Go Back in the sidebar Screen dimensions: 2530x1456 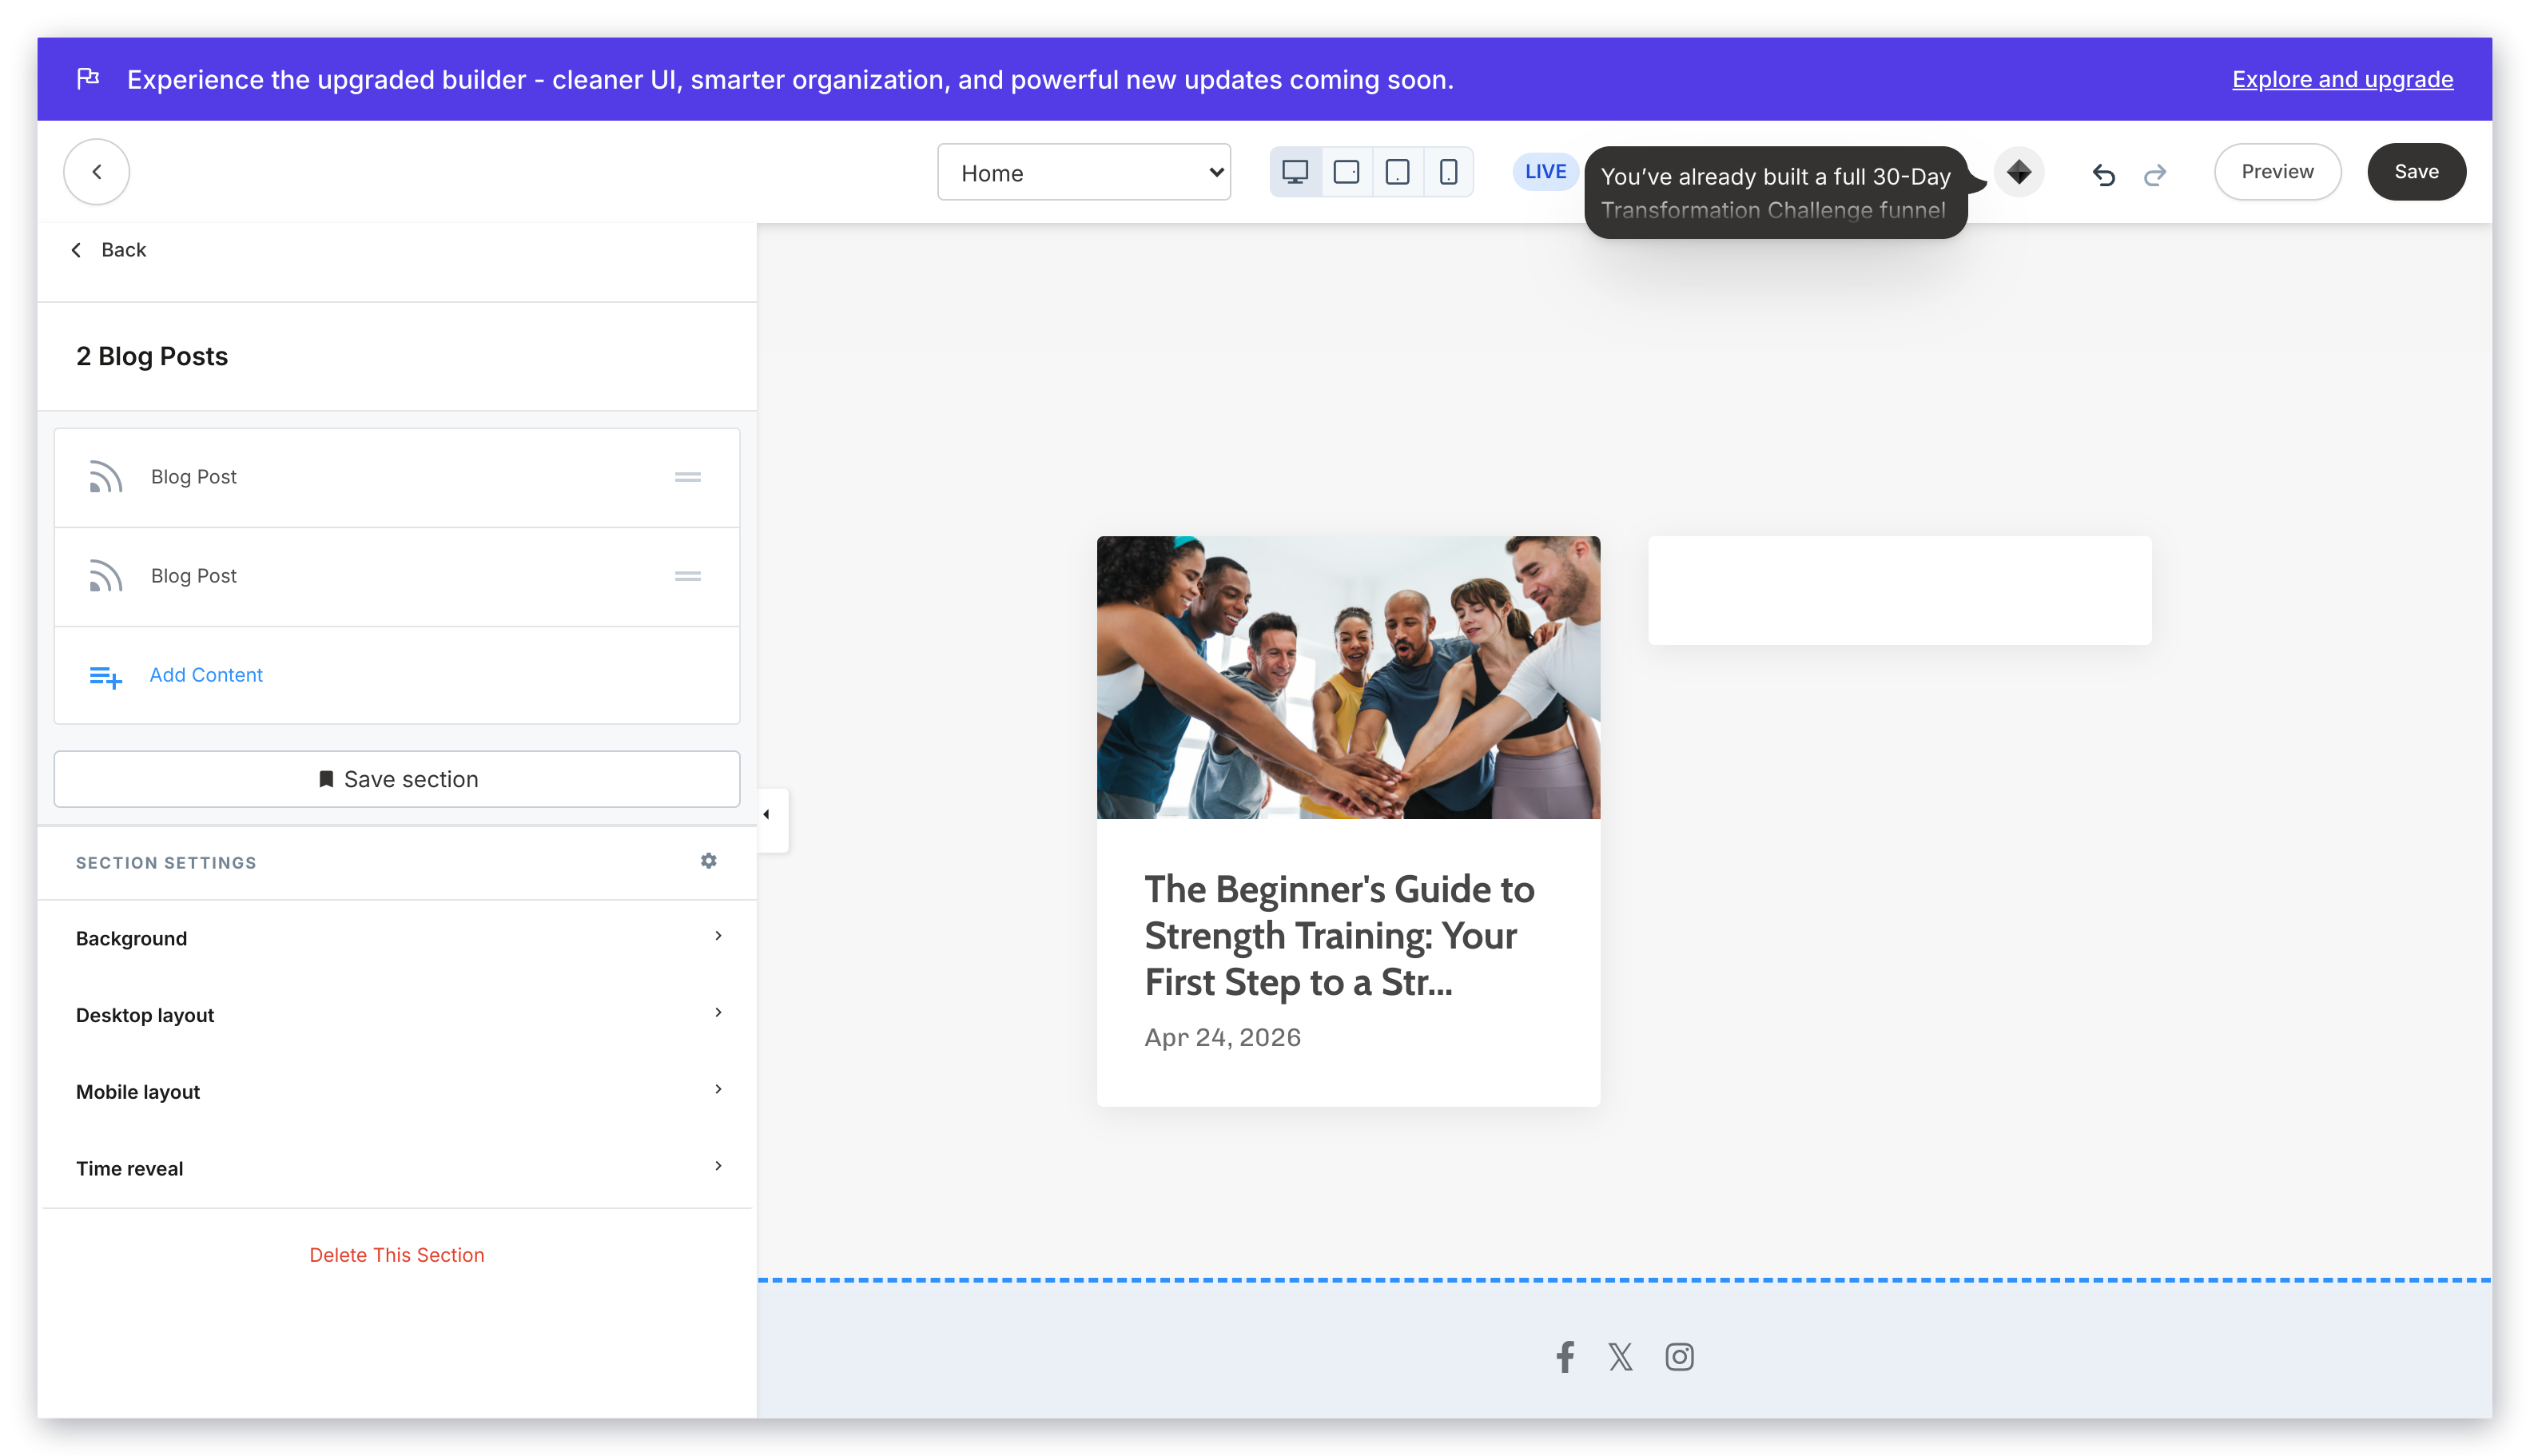109,250
